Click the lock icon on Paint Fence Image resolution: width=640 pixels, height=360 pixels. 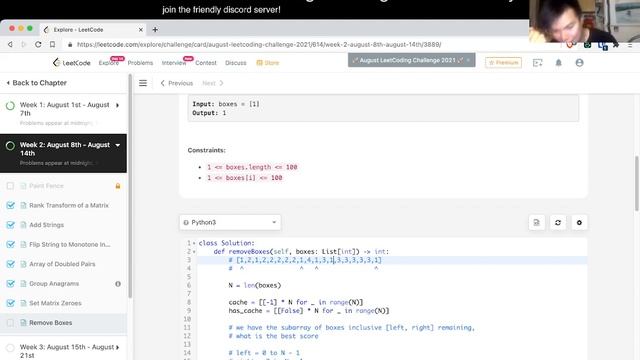[118, 186]
